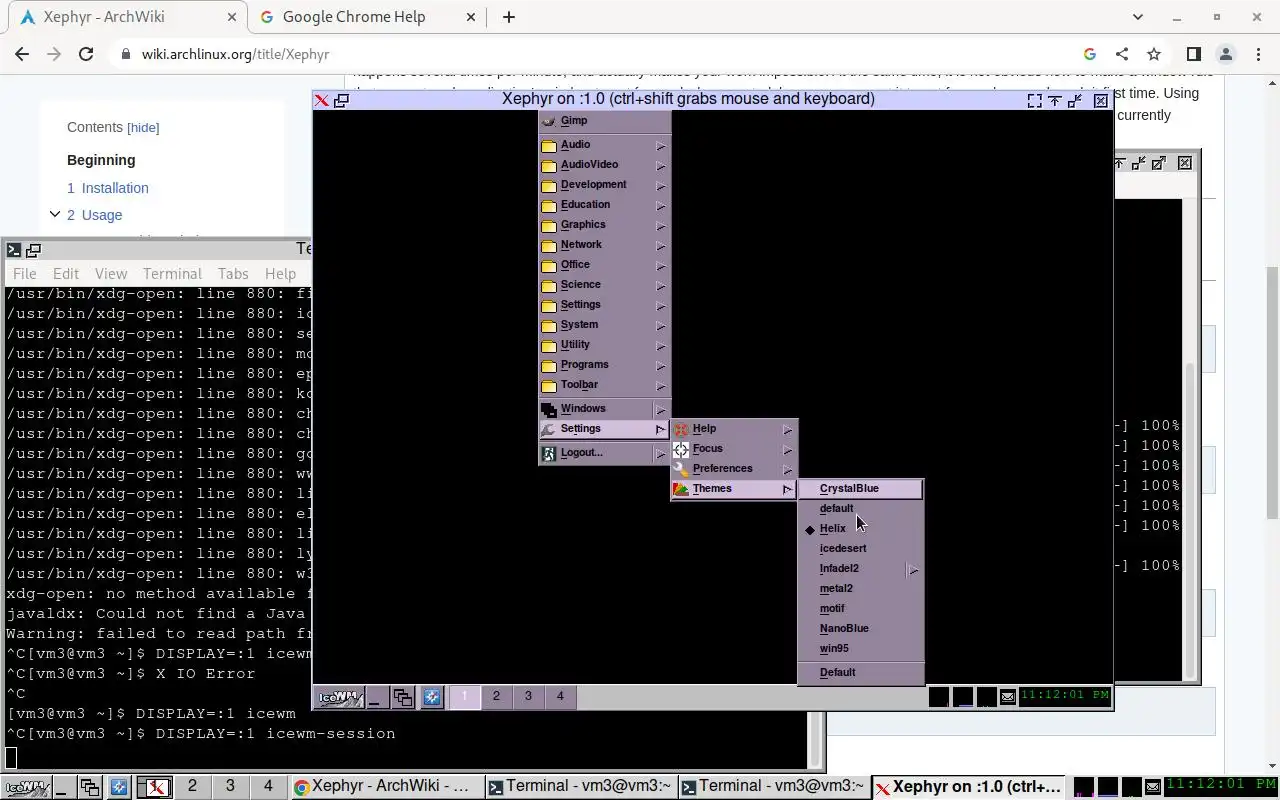The image size is (1280, 800).
Task: Share this page from the address bar
Action: (x=1122, y=54)
